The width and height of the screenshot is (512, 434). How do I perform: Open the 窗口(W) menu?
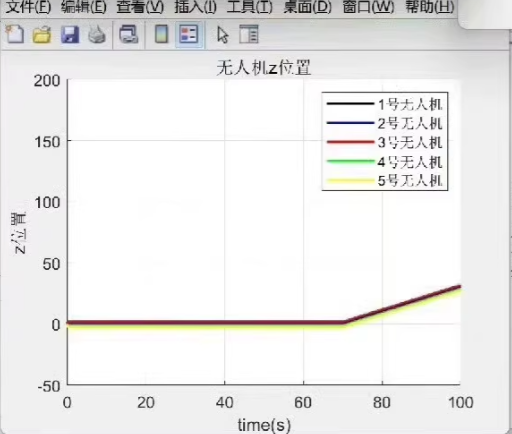(368, 7)
